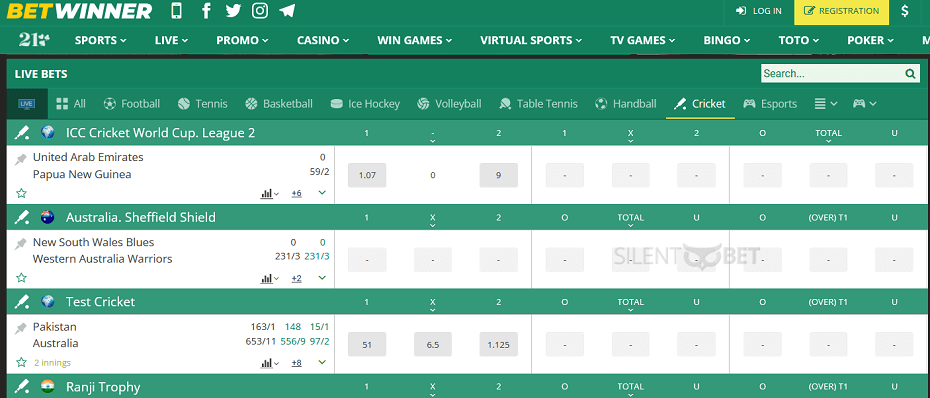Image resolution: width=930 pixels, height=398 pixels.
Task: Favorite the United Arab Emirates match star
Action: click(x=21, y=193)
